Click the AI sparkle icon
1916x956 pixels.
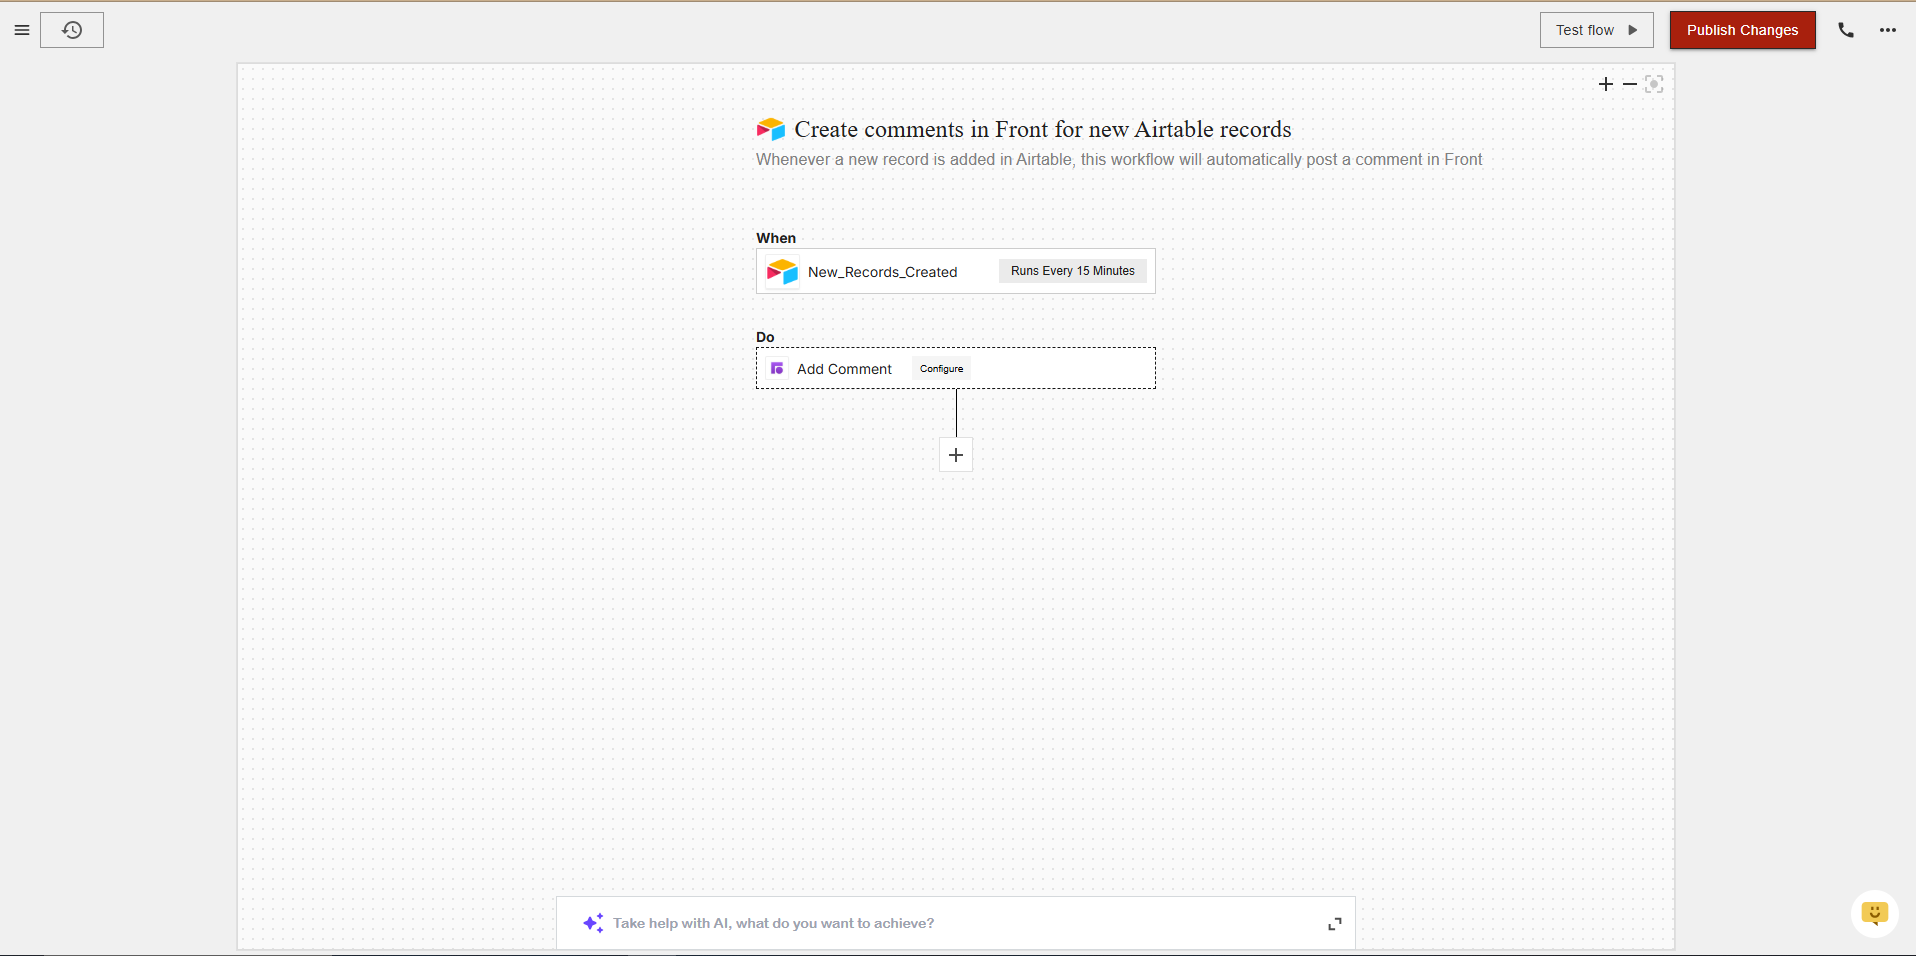(x=593, y=923)
